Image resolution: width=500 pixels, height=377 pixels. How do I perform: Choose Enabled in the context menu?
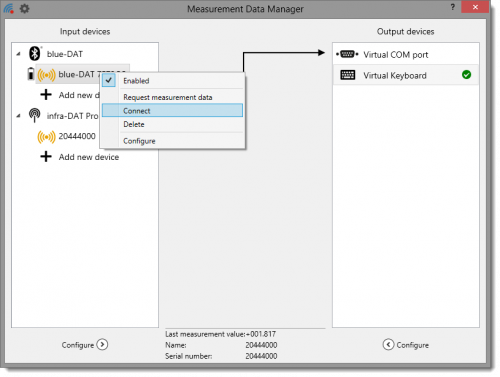[x=173, y=81]
